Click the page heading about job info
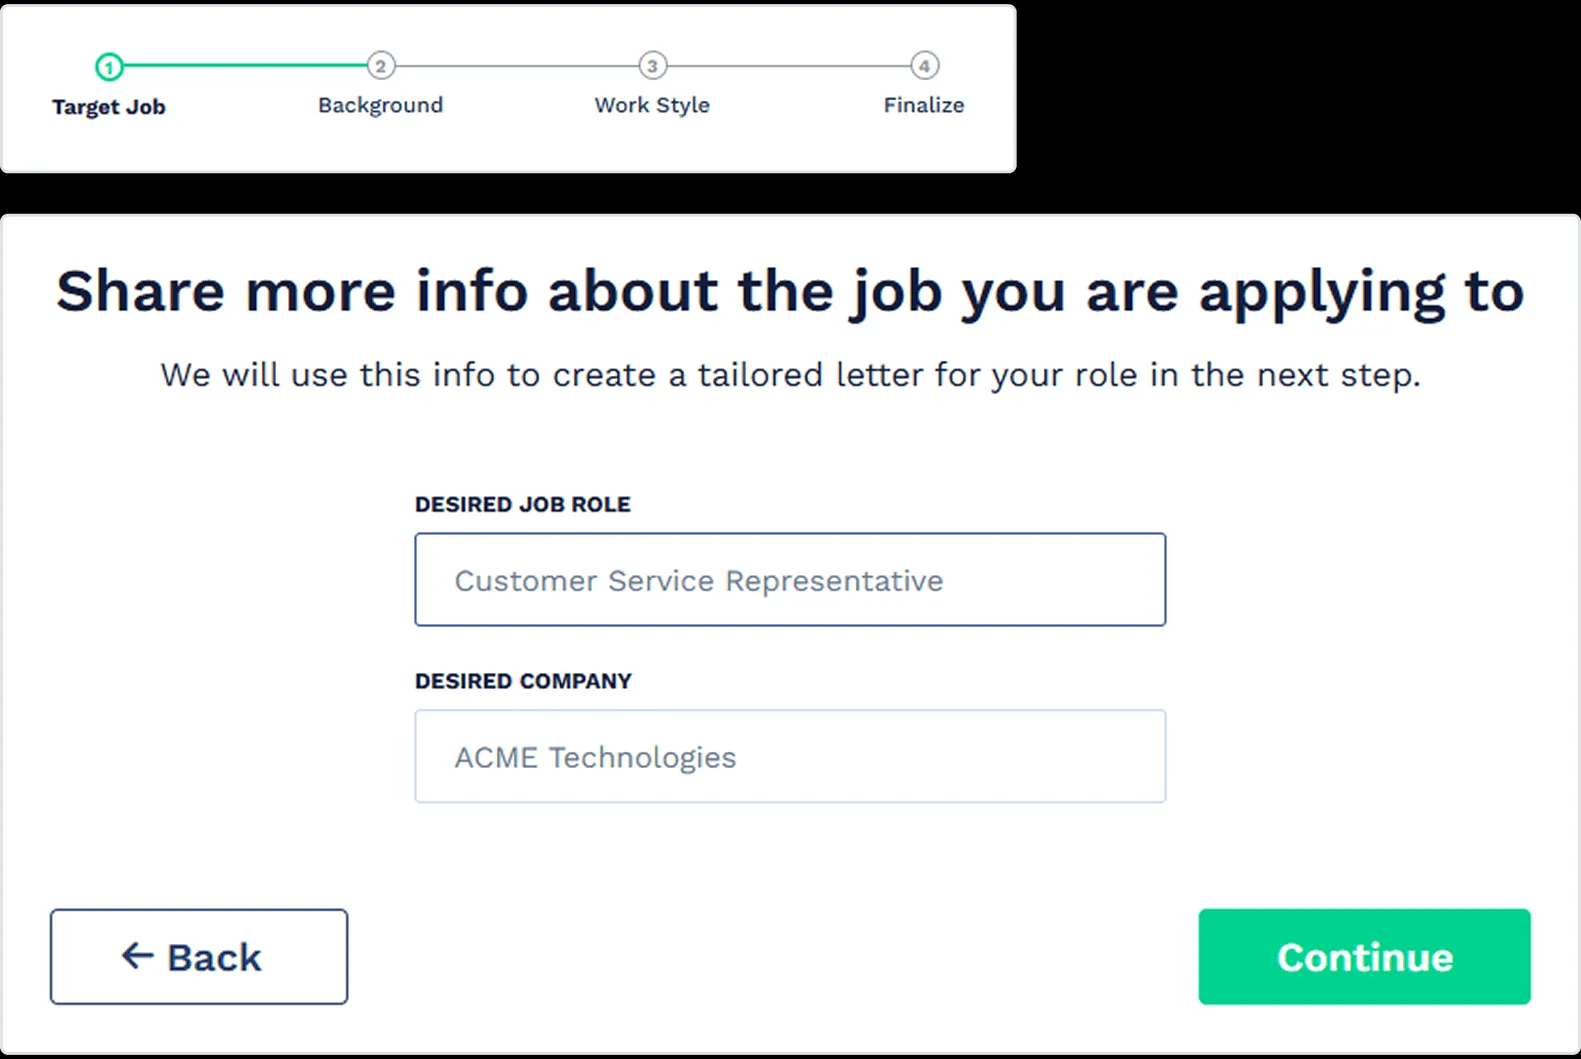 [790, 292]
